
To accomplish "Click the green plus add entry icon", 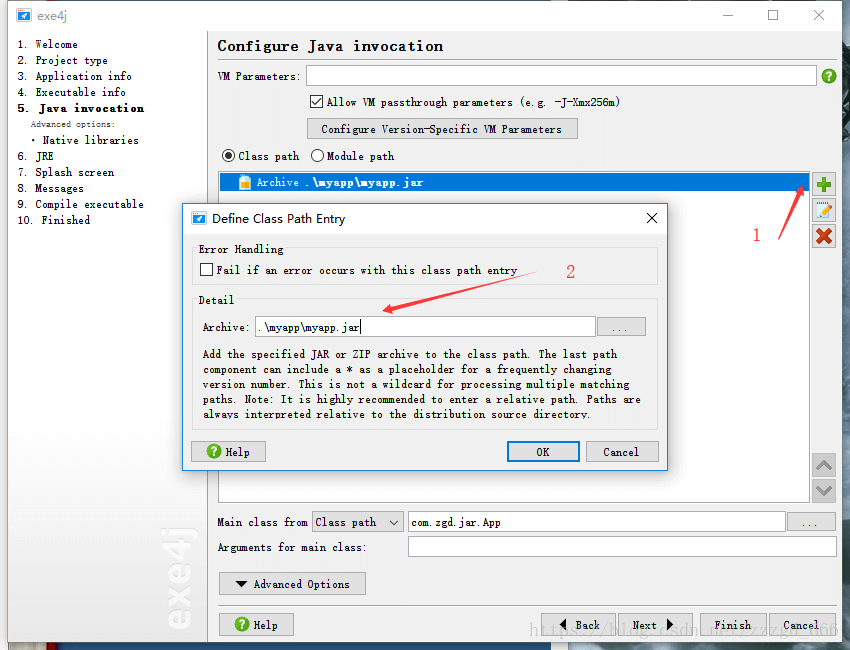I will 824,184.
